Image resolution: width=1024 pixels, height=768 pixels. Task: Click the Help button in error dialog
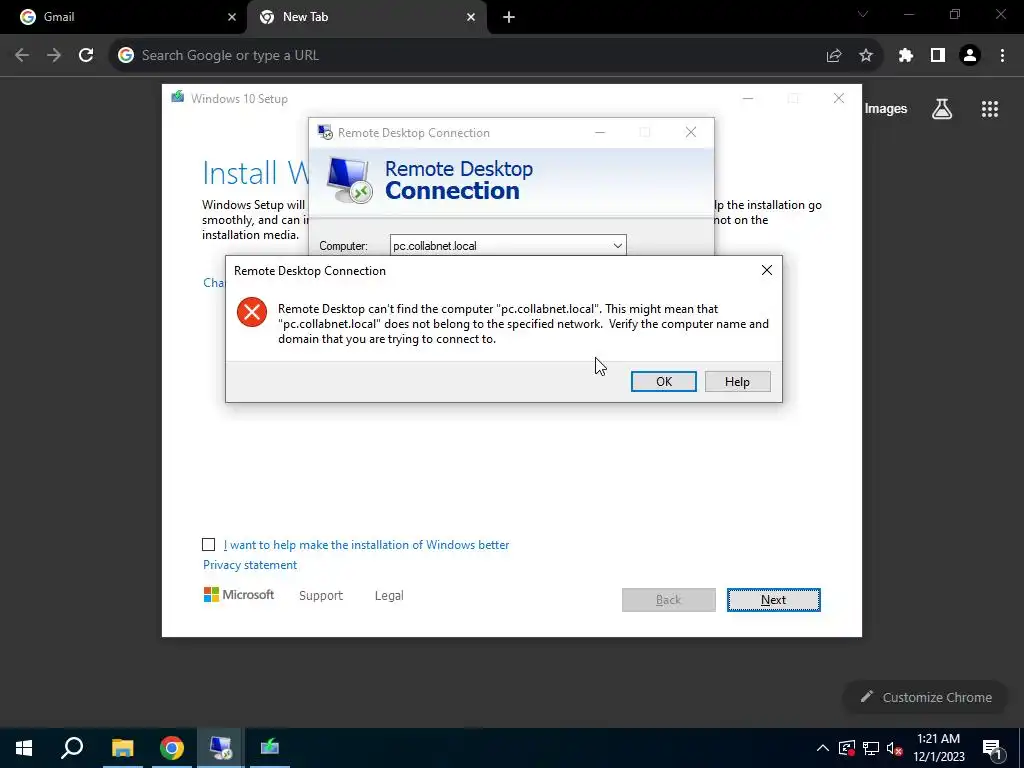tap(737, 381)
